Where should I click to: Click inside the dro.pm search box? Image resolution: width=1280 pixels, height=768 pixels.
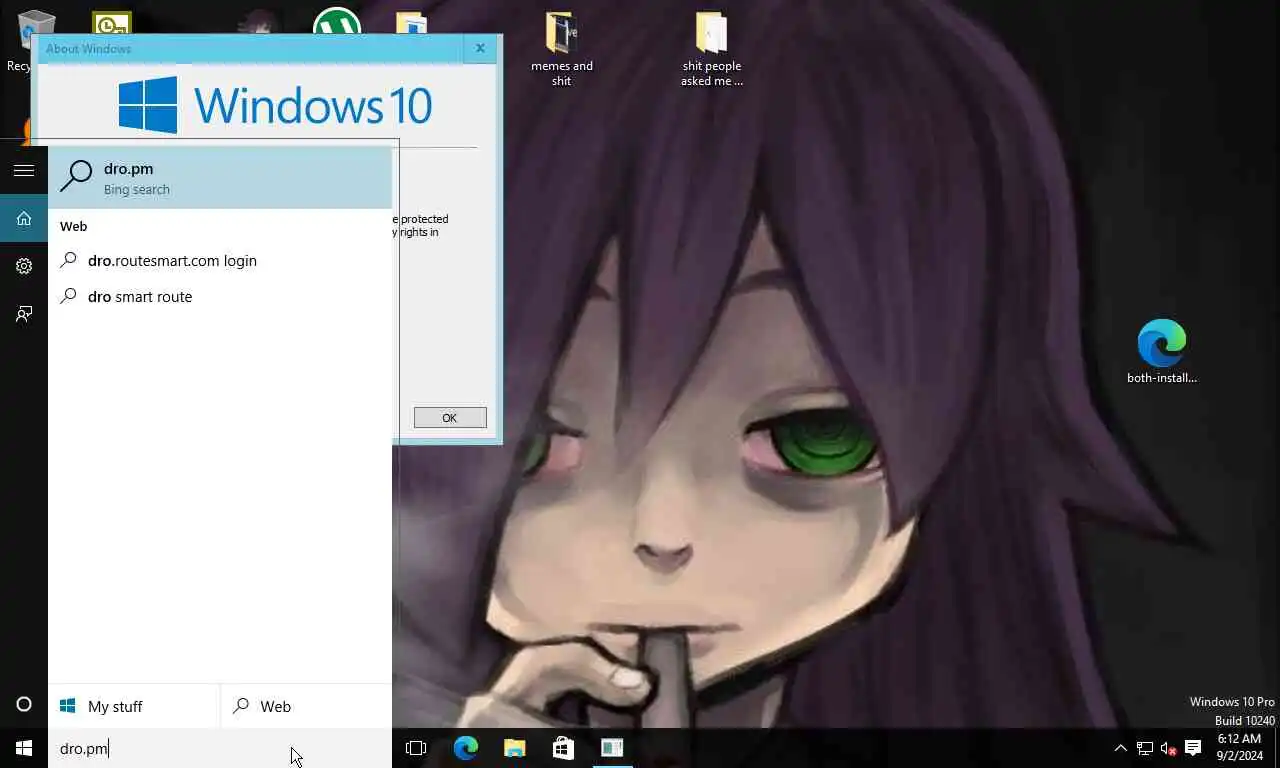(x=220, y=748)
